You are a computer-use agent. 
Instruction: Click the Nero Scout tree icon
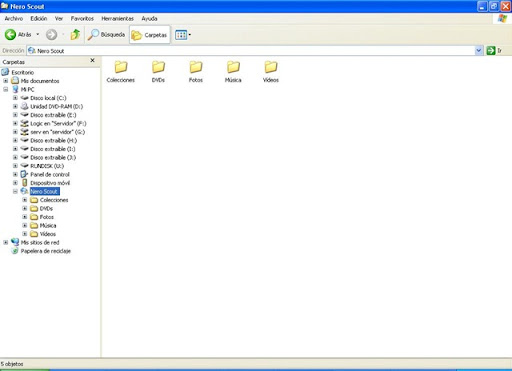(24, 191)
